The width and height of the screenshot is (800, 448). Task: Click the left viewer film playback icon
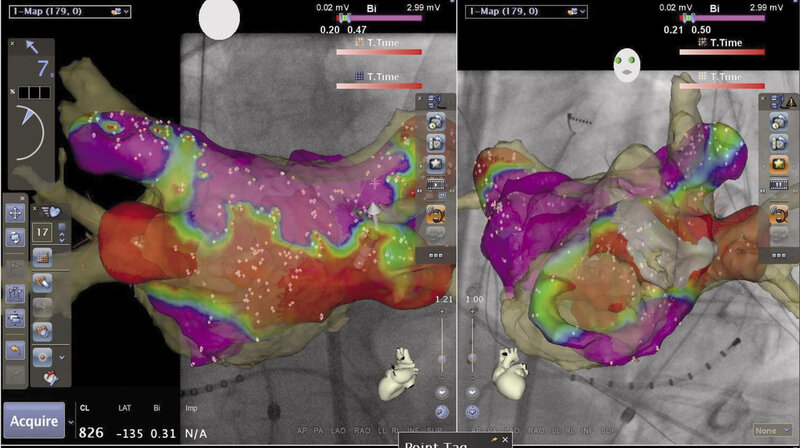(x=436, y=185)
